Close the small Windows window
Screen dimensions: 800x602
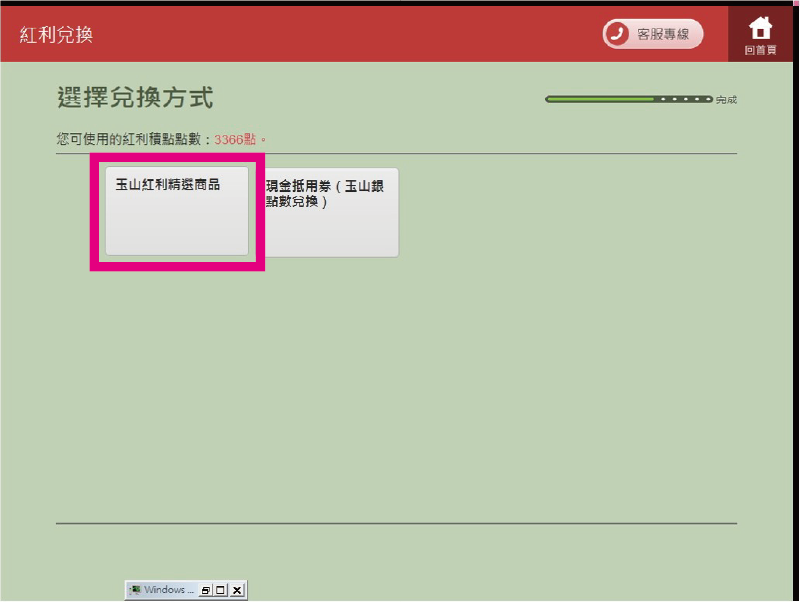click(x=237, y=590)
